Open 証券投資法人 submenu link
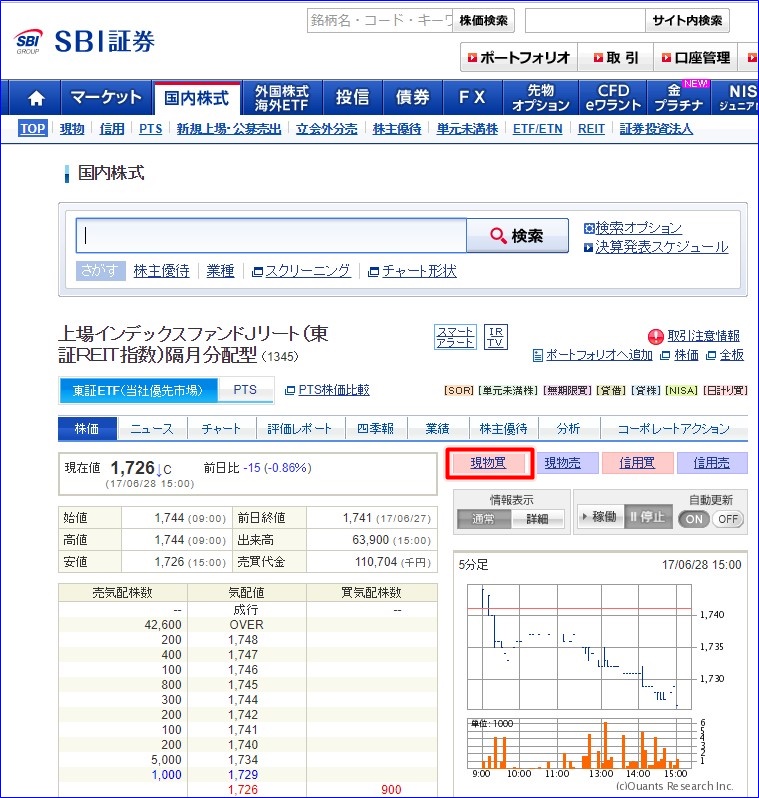This screenshot has height=798, width=759. (656, 129)
